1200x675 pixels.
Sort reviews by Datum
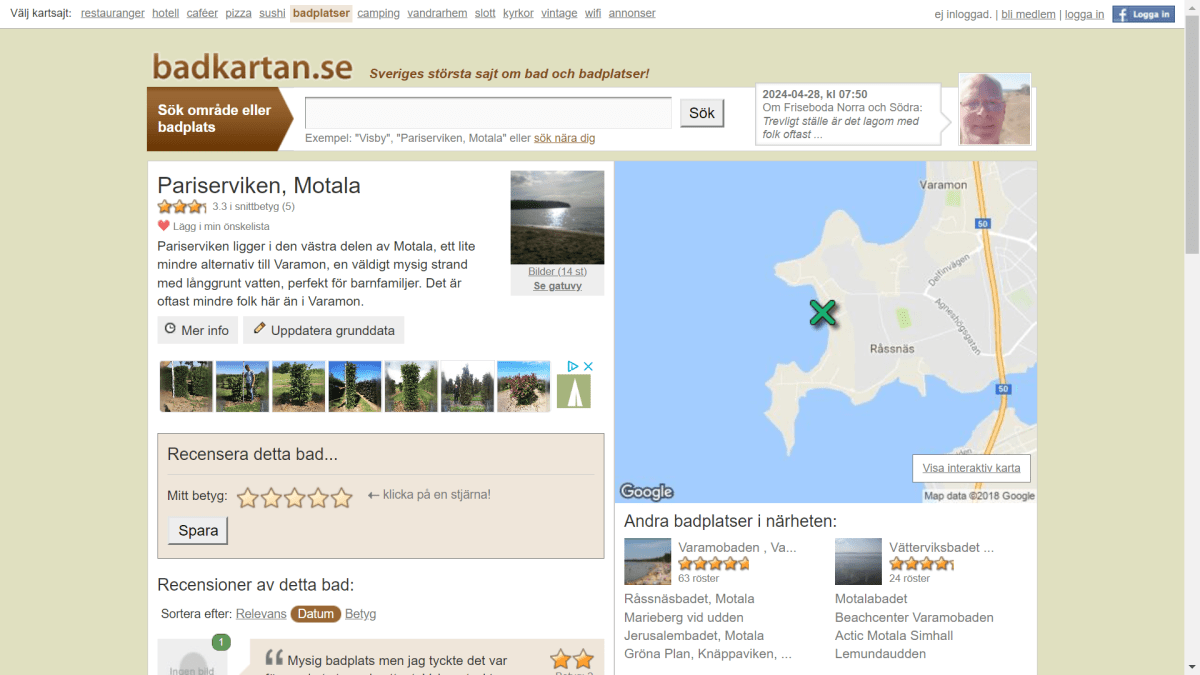click(315, 614)
